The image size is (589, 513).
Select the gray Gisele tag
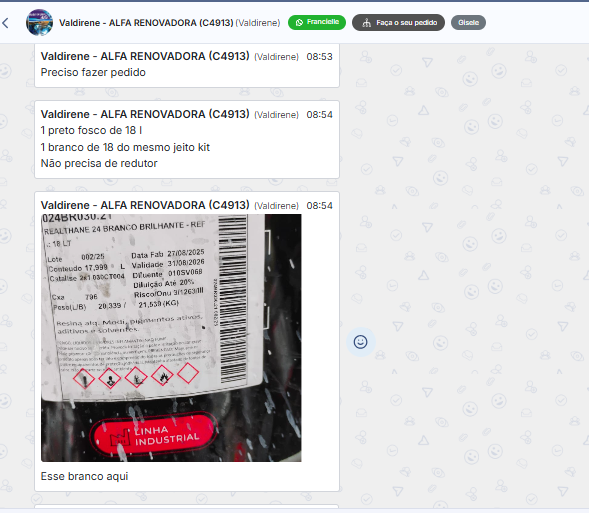(x=468, y=23)
